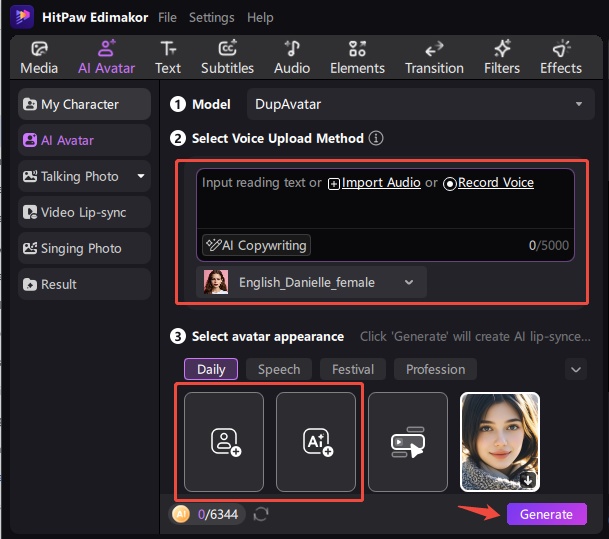Screen dimensions: 609x539
Task: Click the HitPaw Edimakor logo icon
Action: click(22, 17)
